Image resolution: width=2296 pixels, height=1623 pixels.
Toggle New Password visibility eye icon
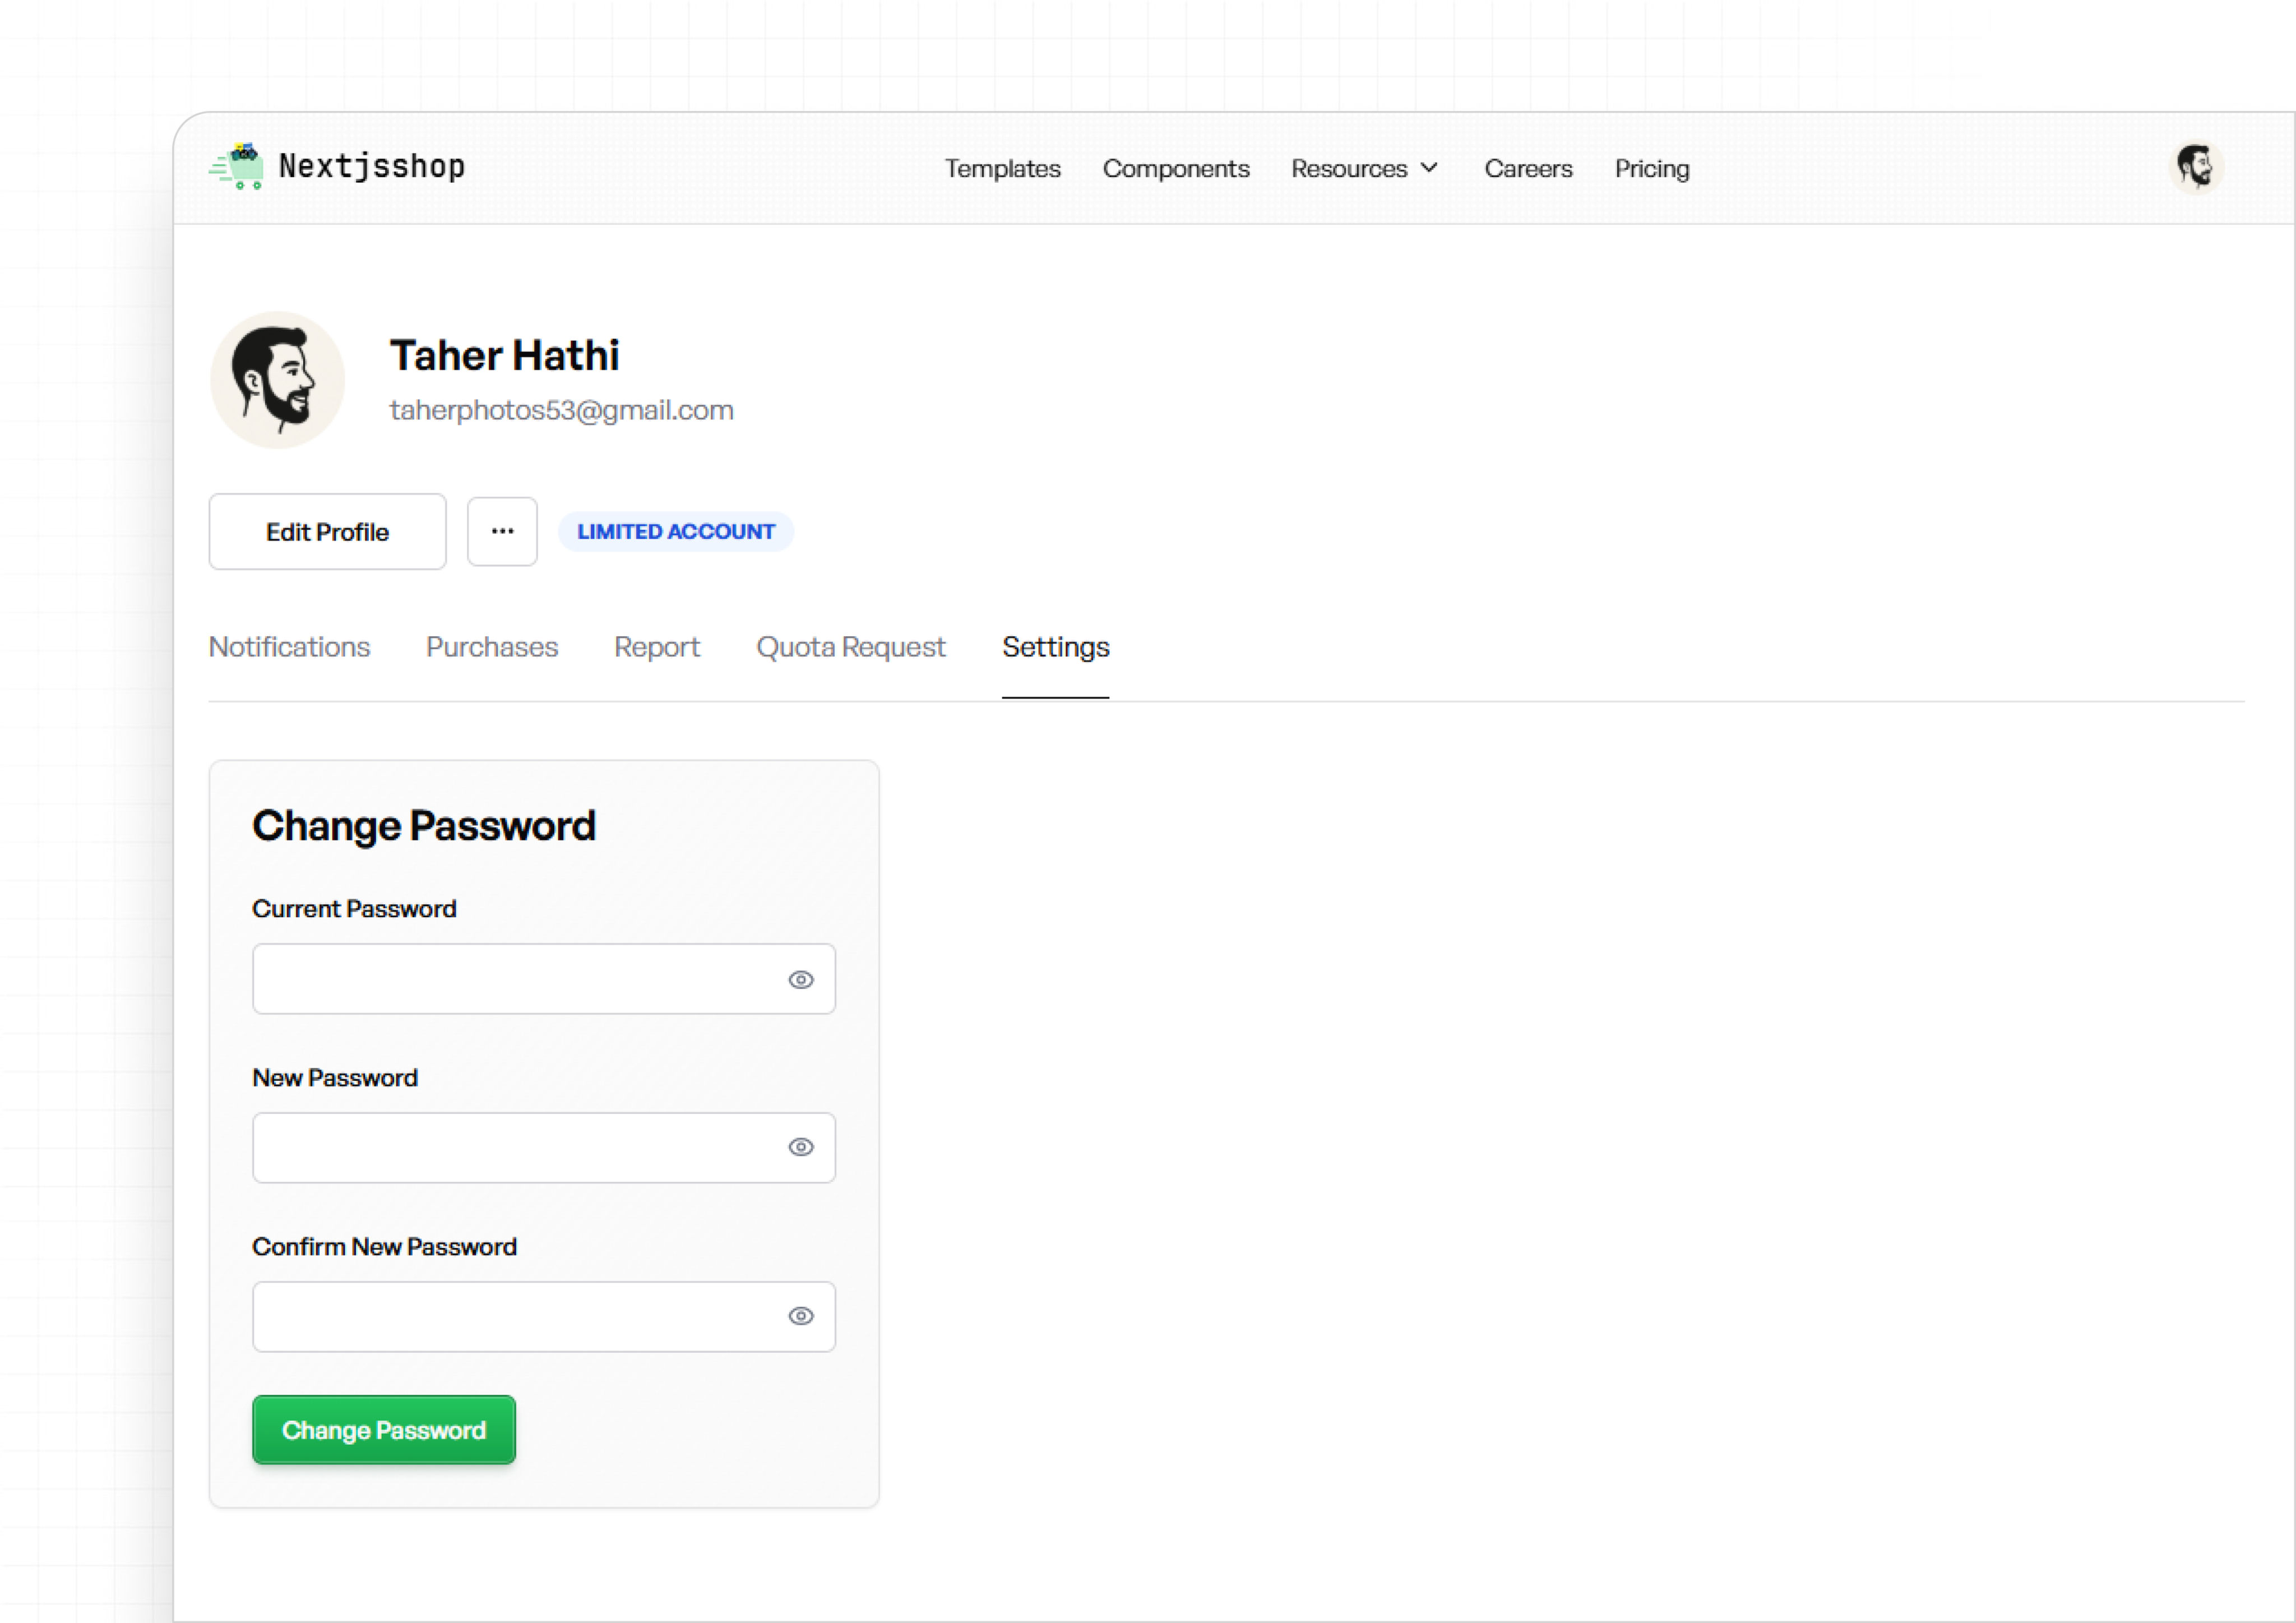coord(800,1148)
